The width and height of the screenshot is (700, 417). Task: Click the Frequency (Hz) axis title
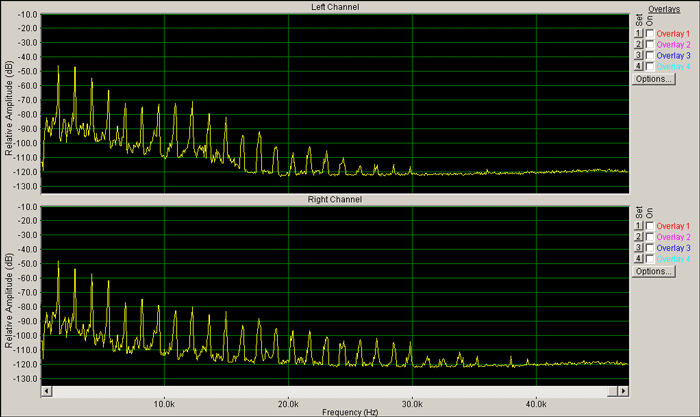point(350,412)
